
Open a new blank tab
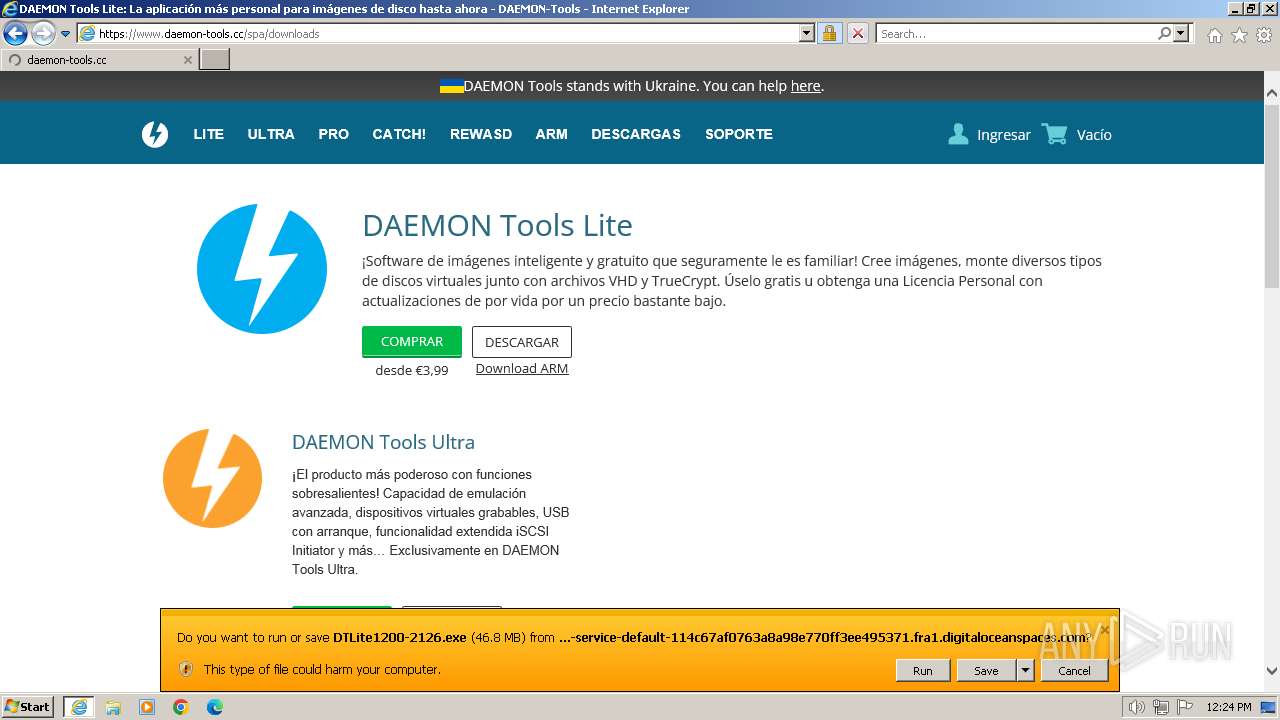point(215,59)
